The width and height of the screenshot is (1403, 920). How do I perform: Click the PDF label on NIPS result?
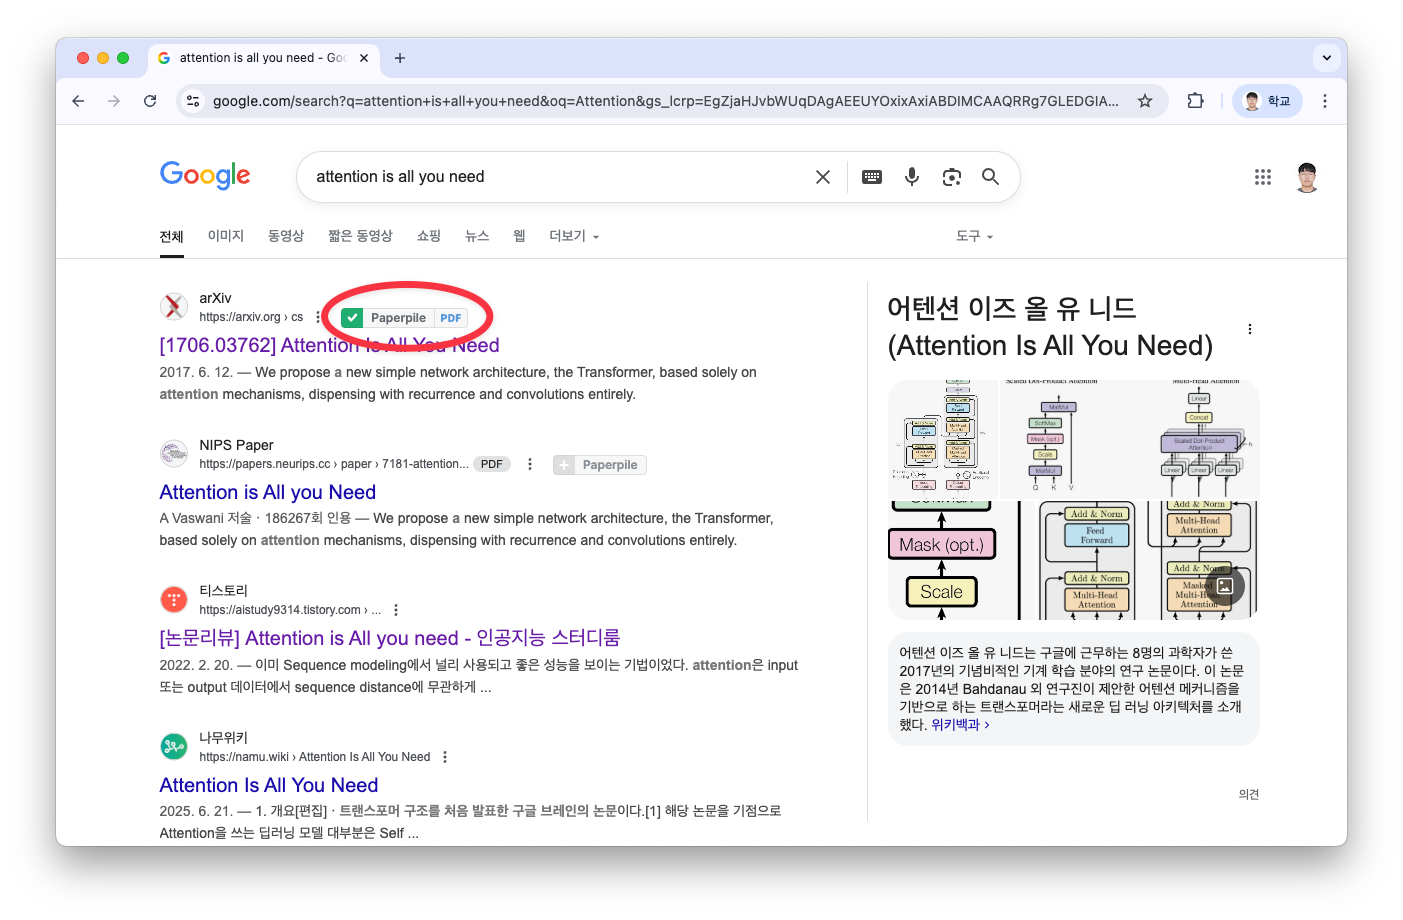(492, 464)
